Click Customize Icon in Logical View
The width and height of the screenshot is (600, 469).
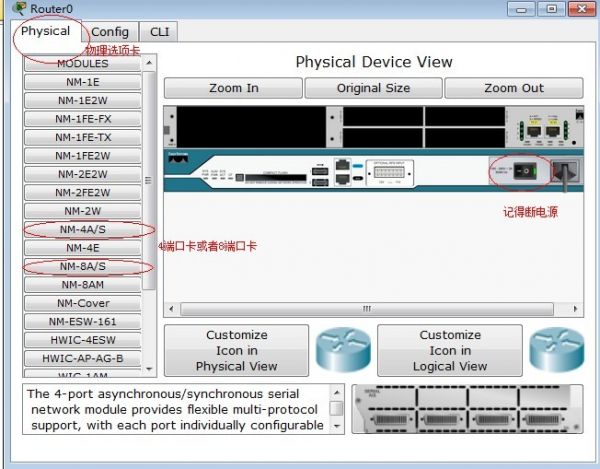[x=450, y=350]
